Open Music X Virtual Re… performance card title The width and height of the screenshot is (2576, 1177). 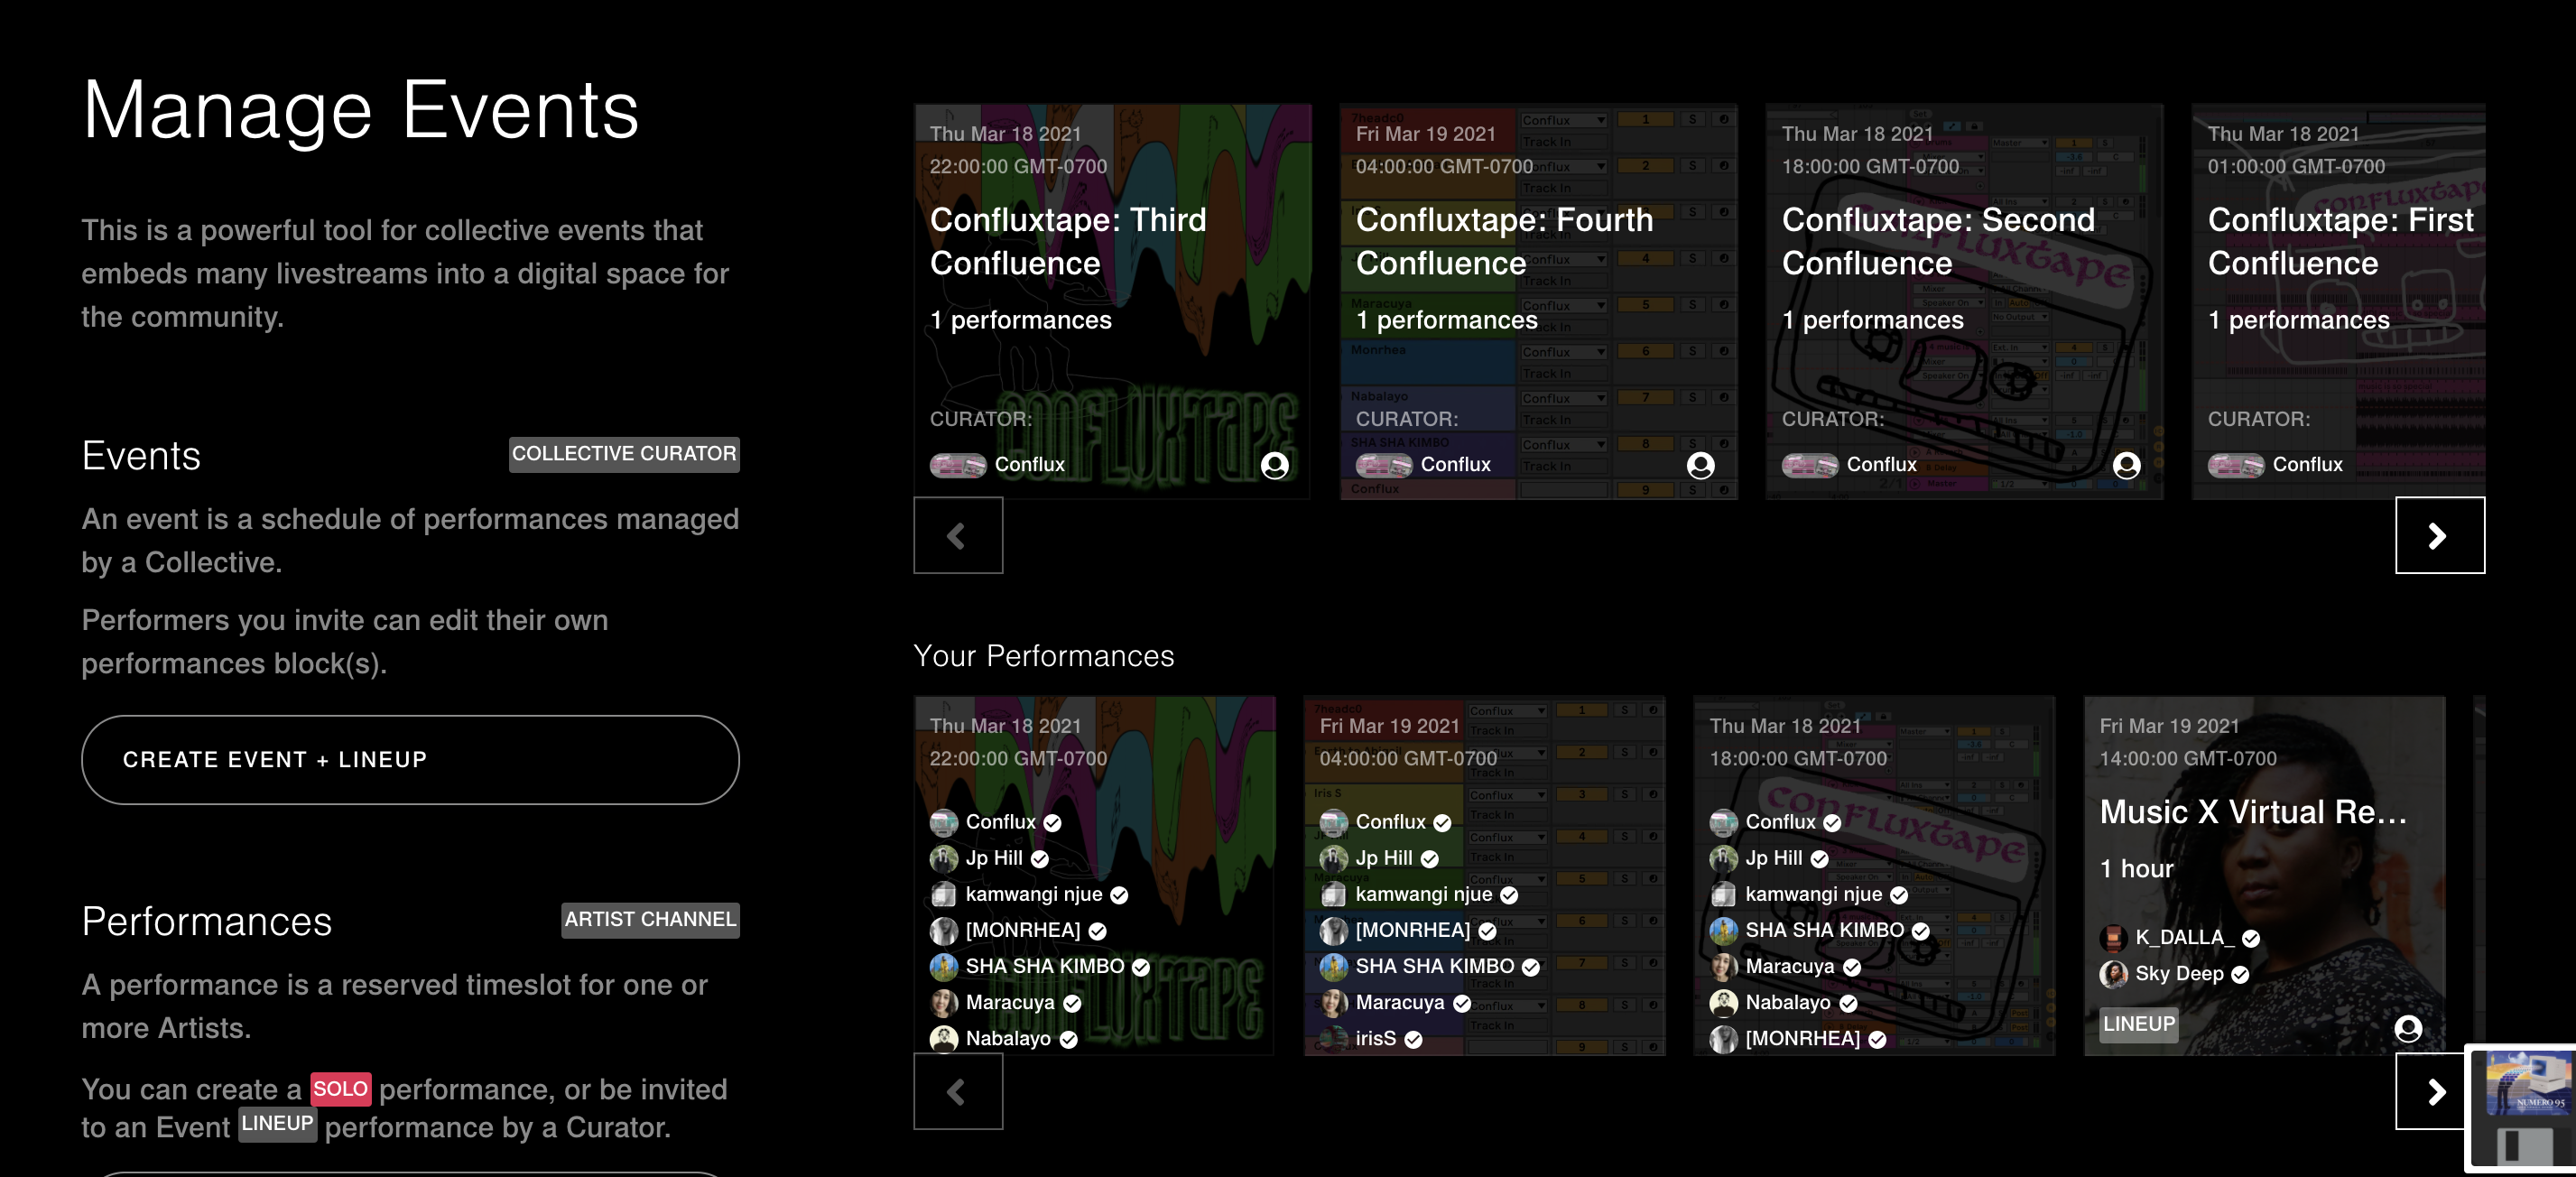click(2252, 812)
